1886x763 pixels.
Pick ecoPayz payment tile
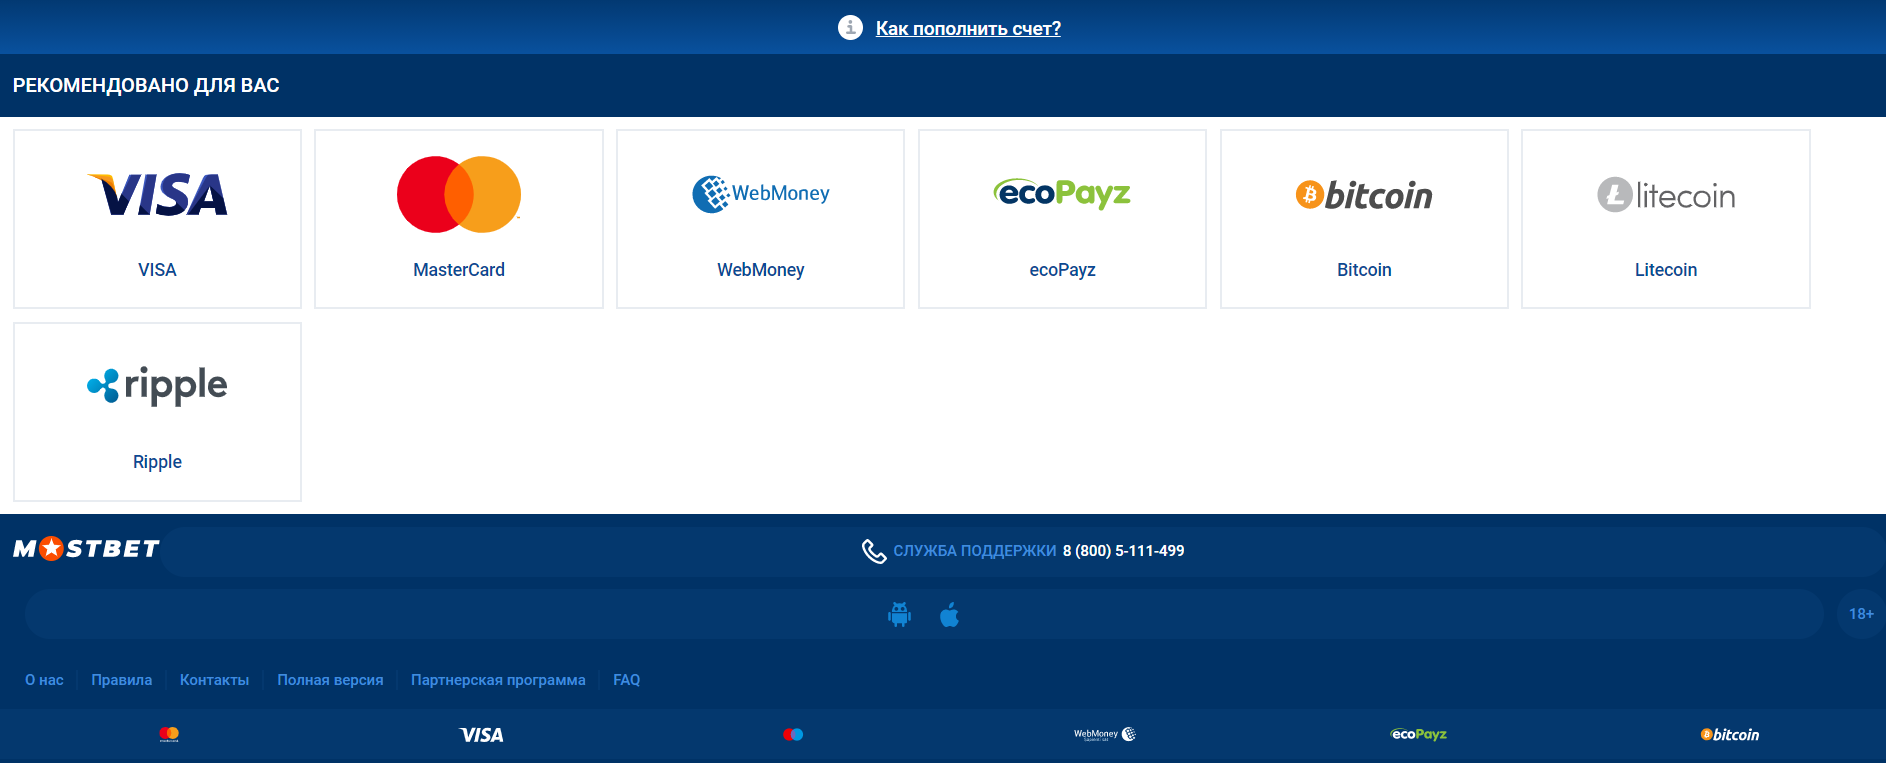point(1062,219)
